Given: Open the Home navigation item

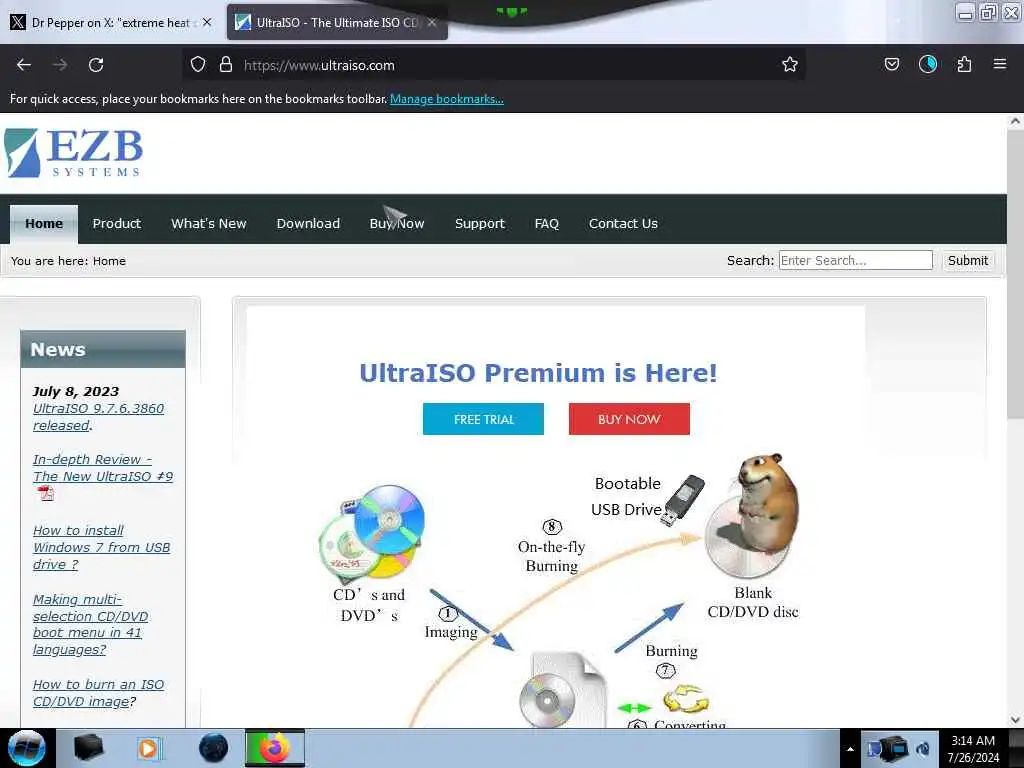Looking at the screenshot, I should tap(44, 223).
